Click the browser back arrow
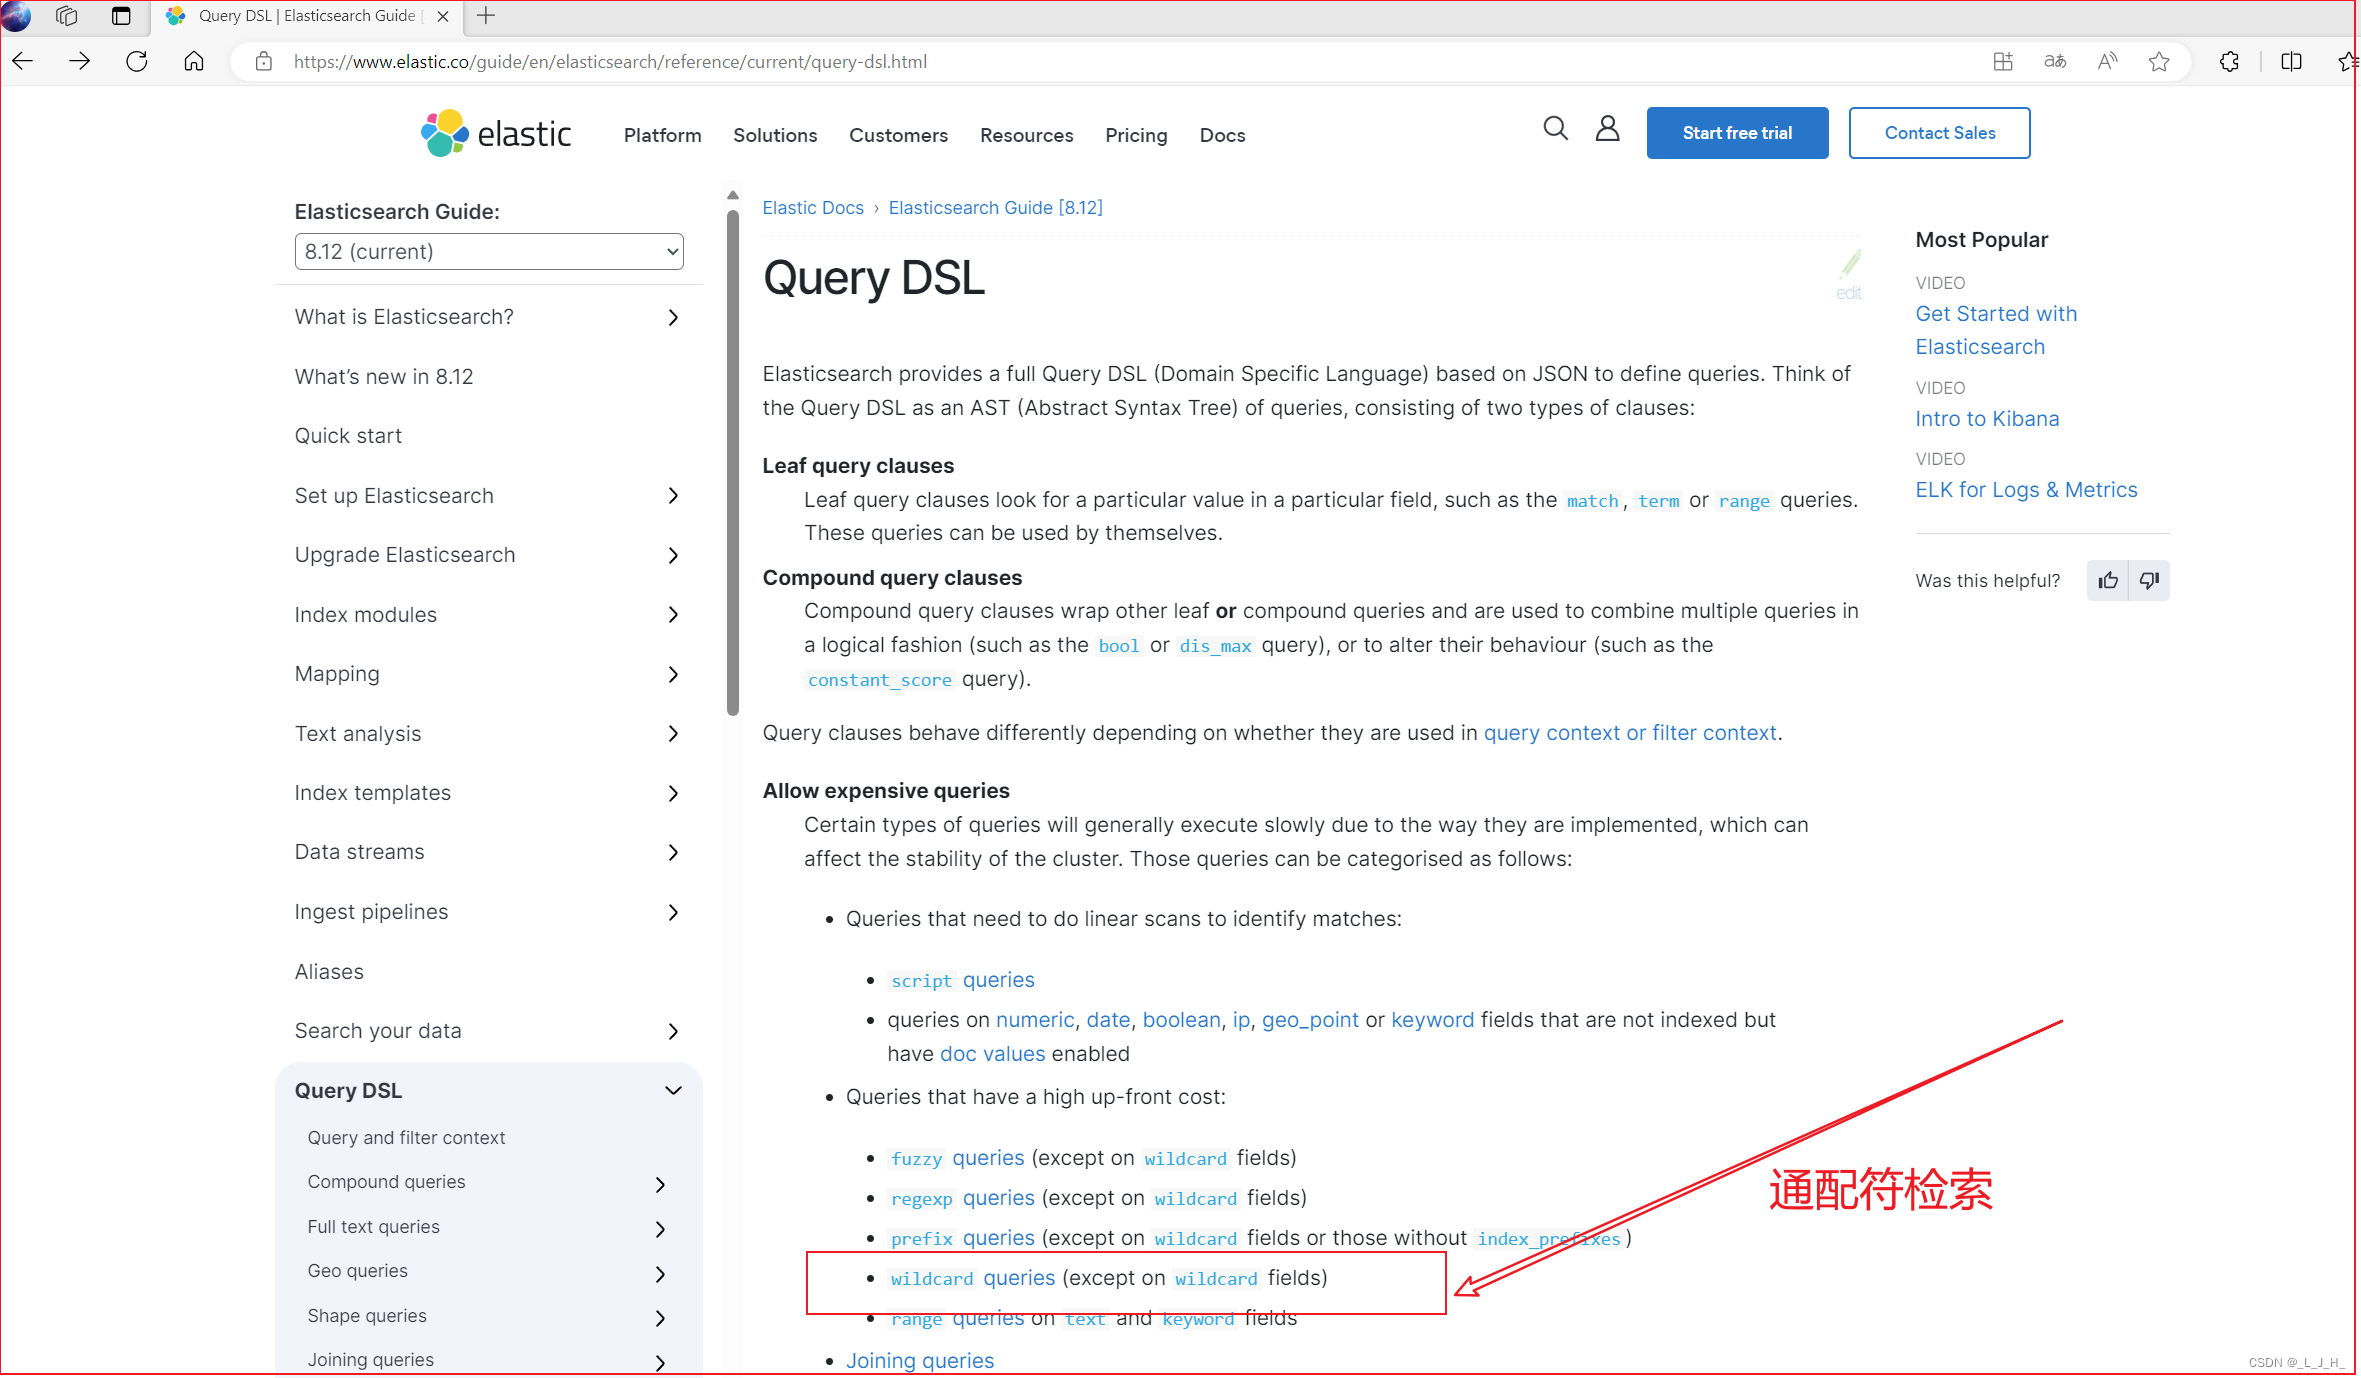Viewport: 2361px width, 1378px height. tap(23, 62)
